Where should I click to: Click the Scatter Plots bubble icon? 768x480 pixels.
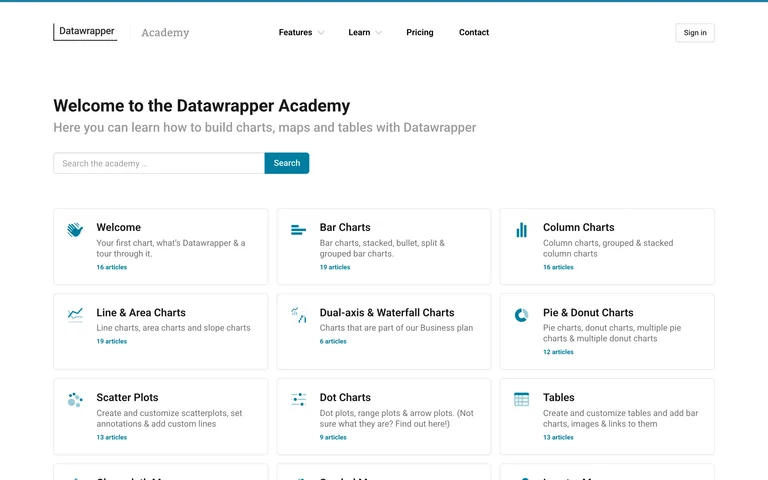tap(75, 400)
